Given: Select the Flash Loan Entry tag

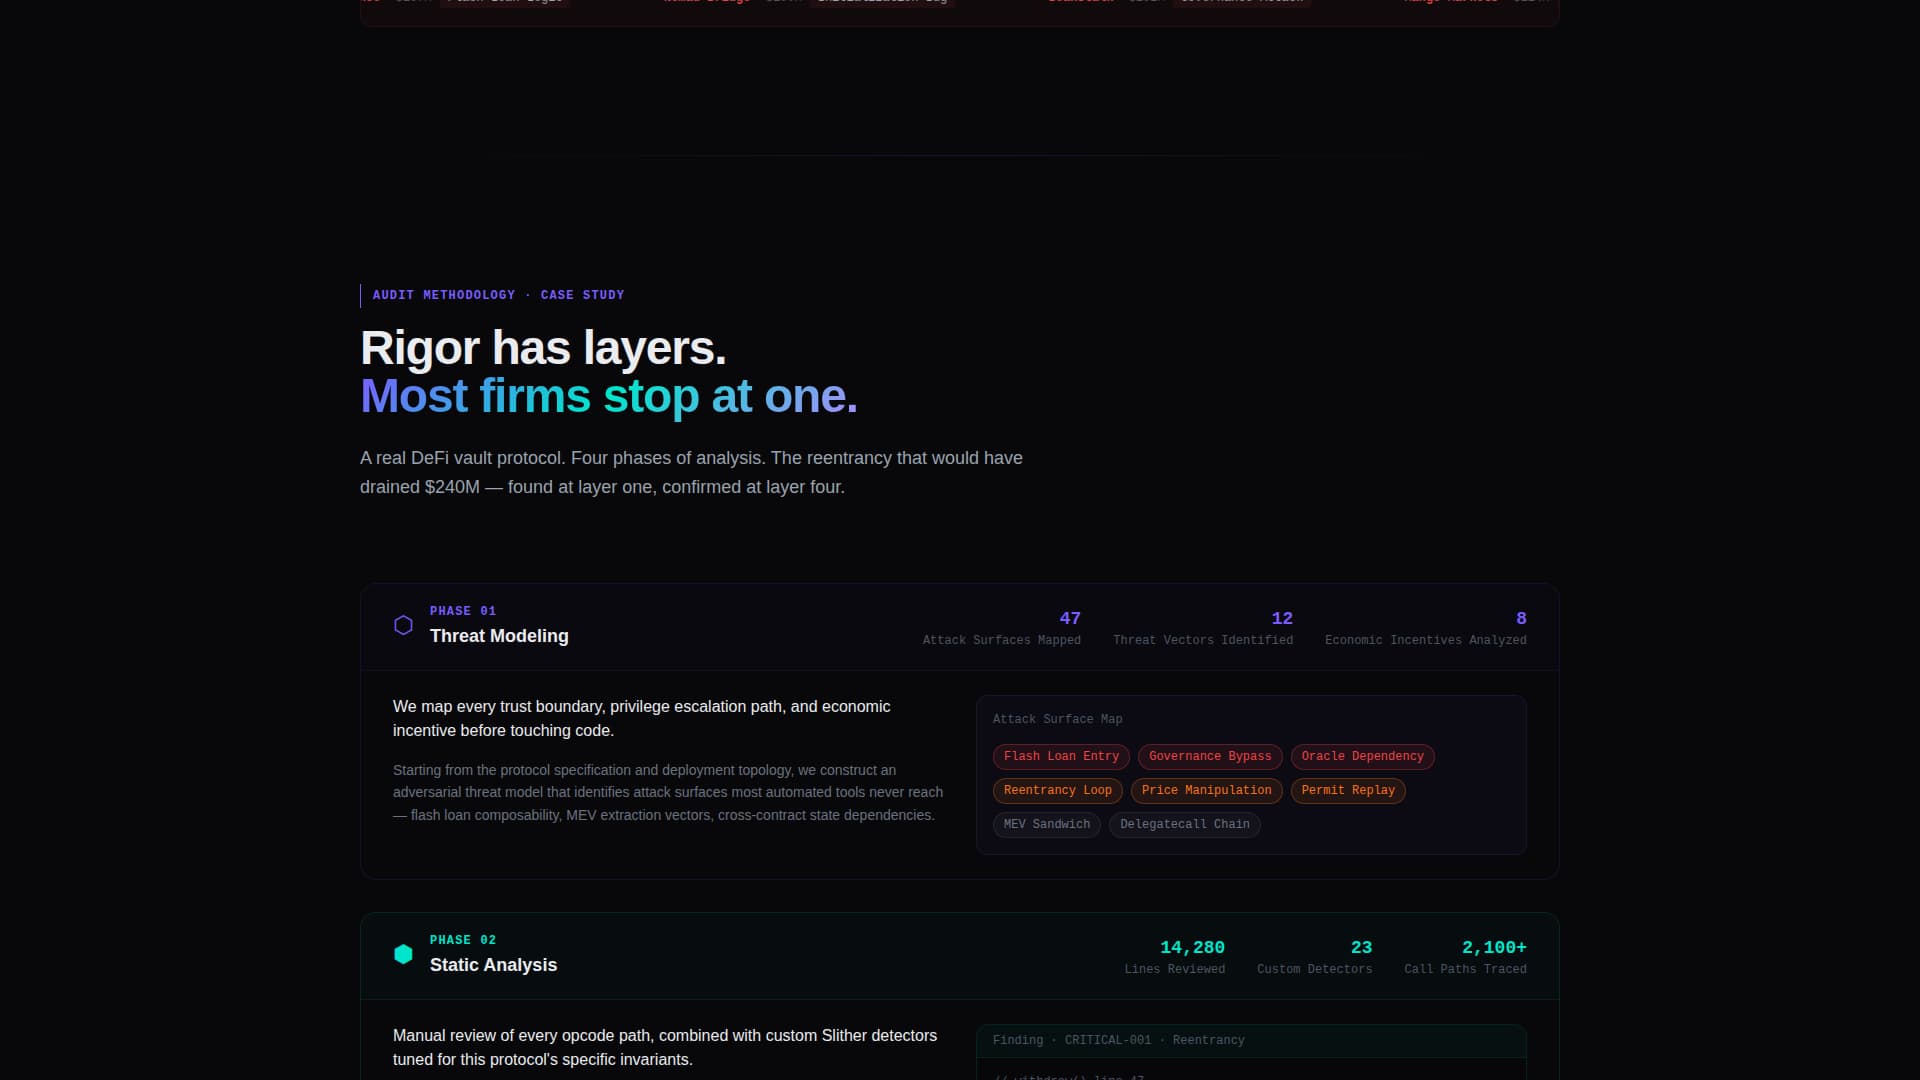Looking at the screenshot, I should tap(1061, 757).
